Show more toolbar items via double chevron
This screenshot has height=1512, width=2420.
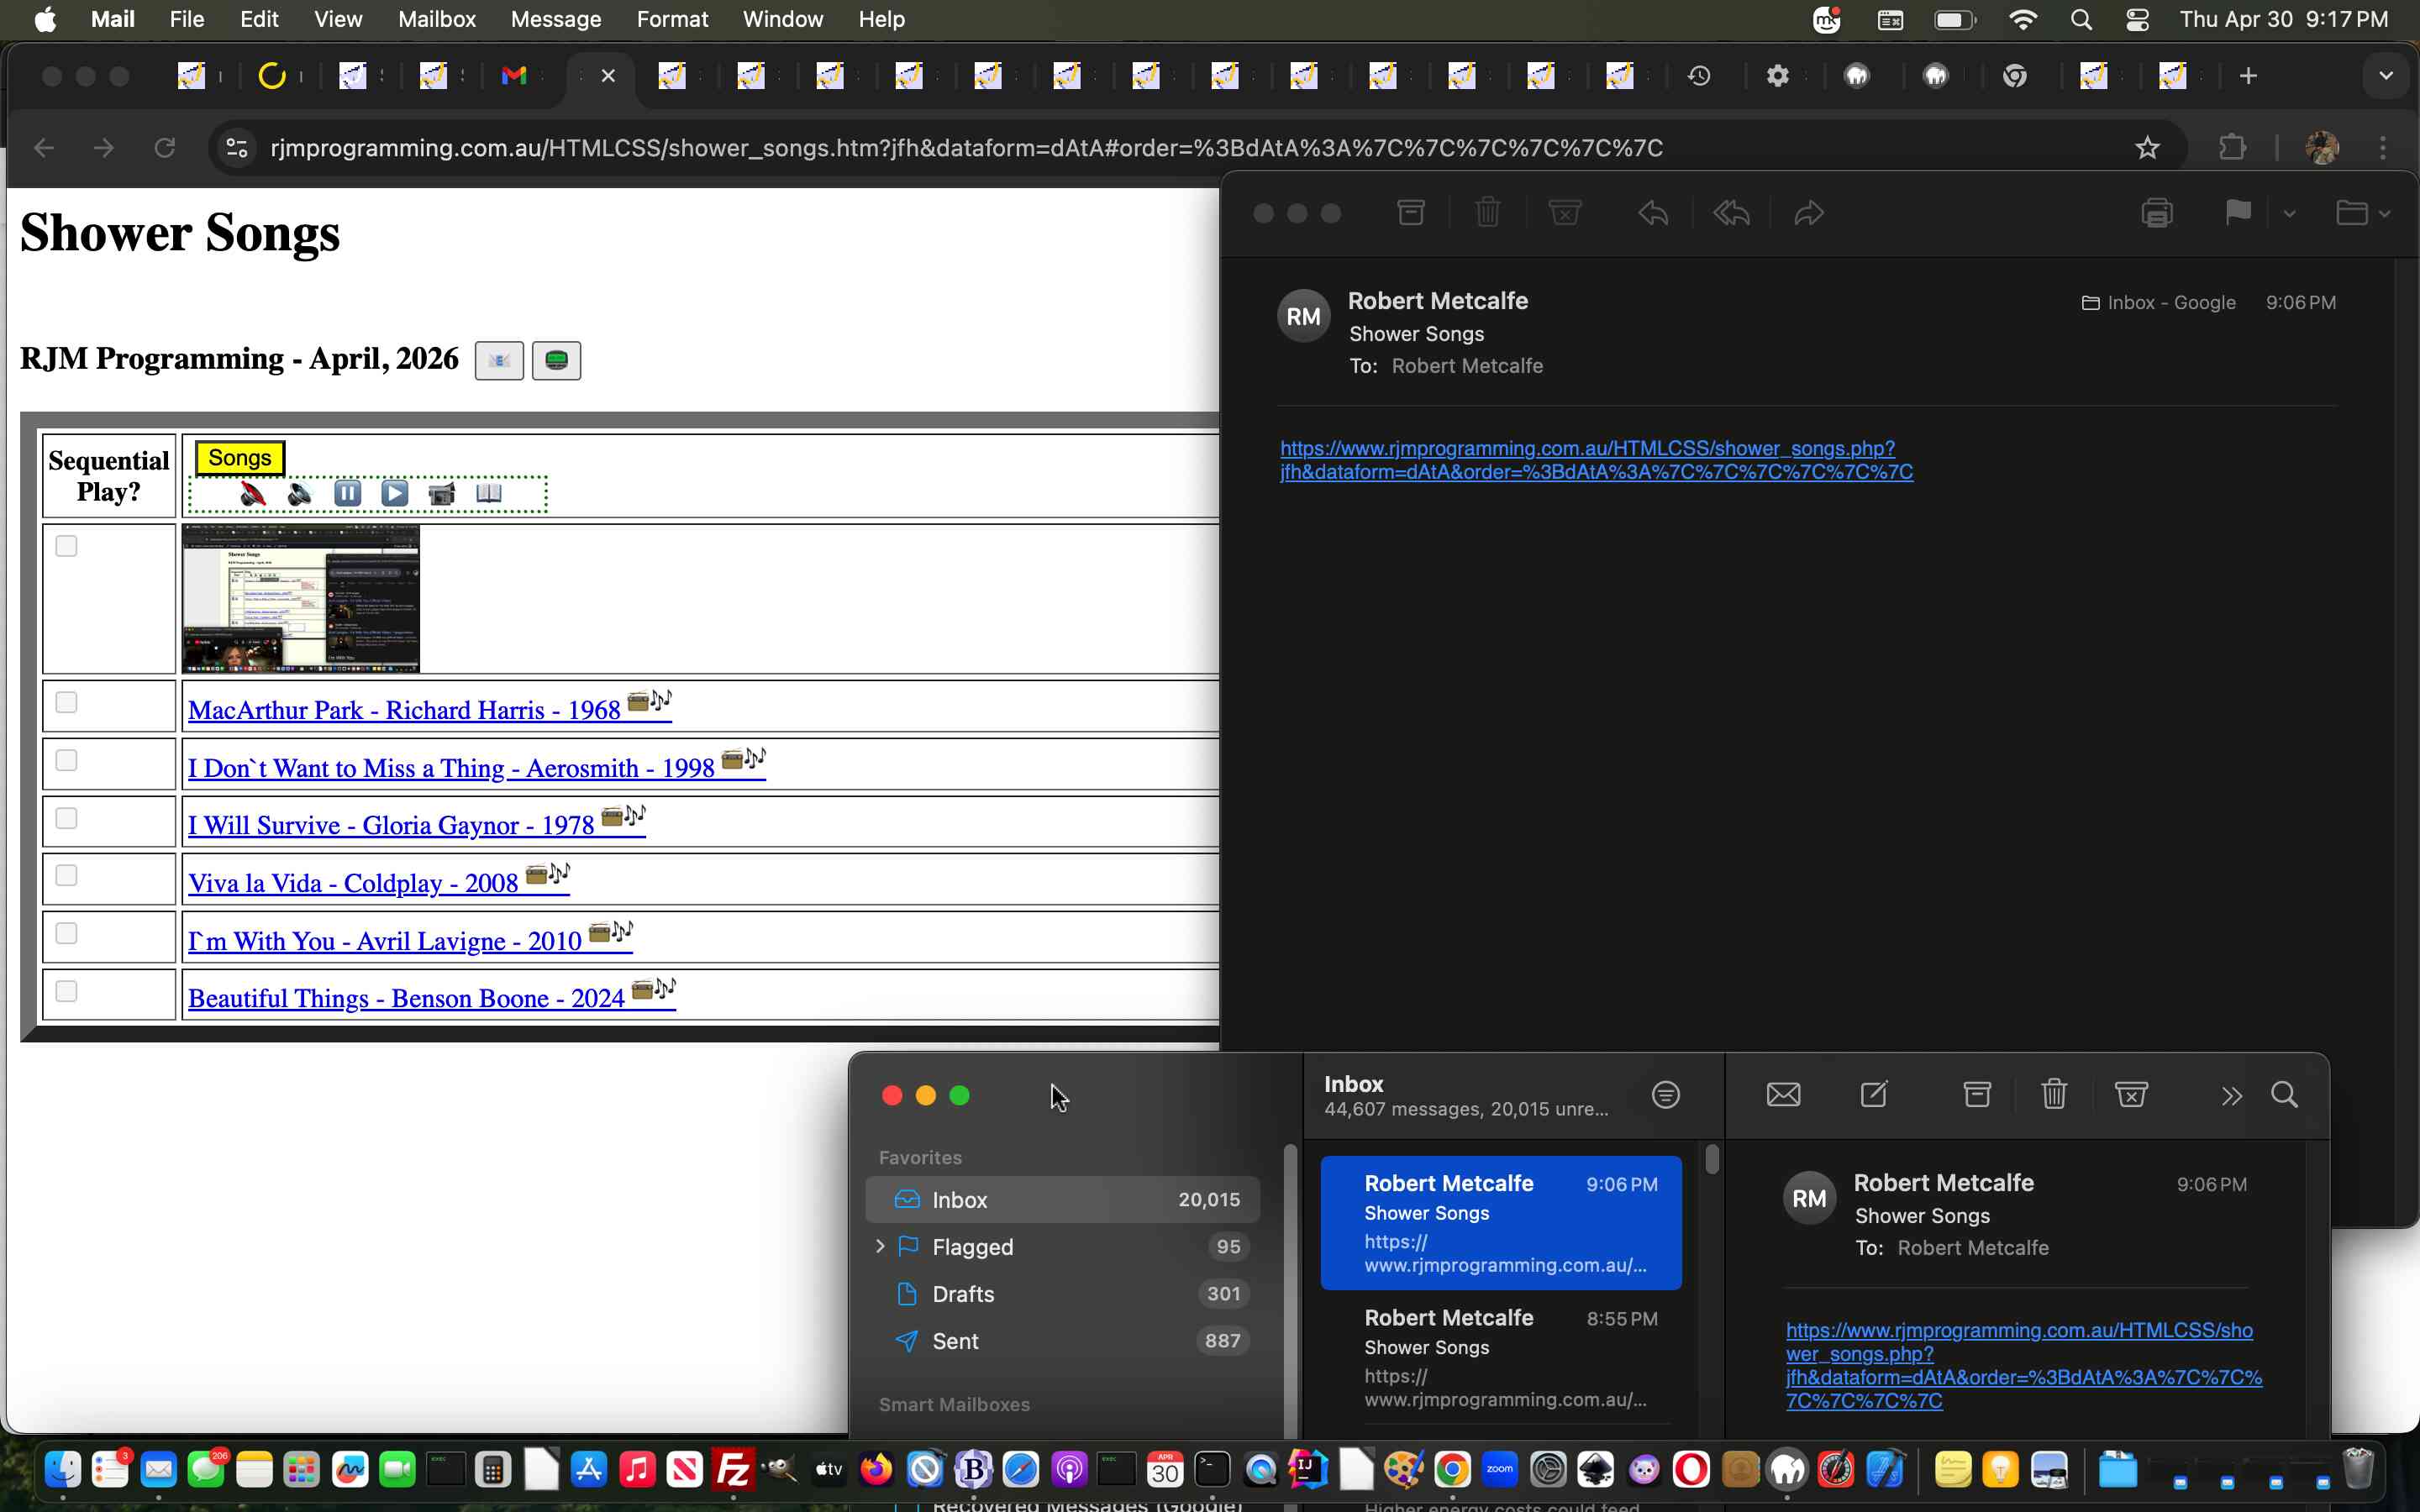click(2231, 1096)
